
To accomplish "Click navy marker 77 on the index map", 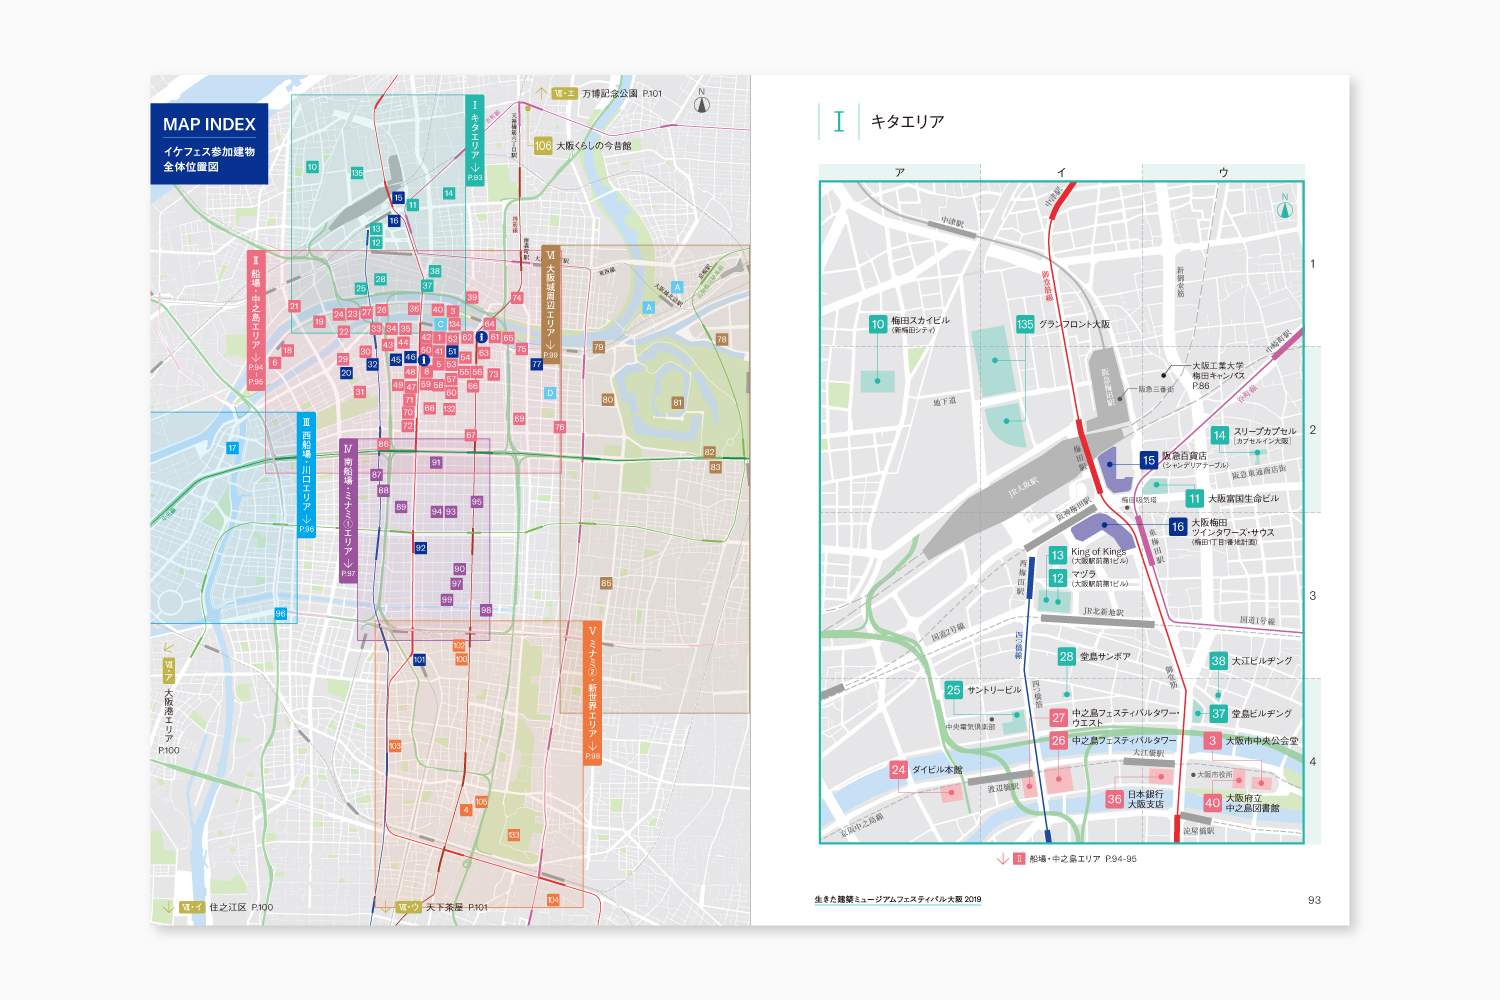I will (x=537, y=364).
